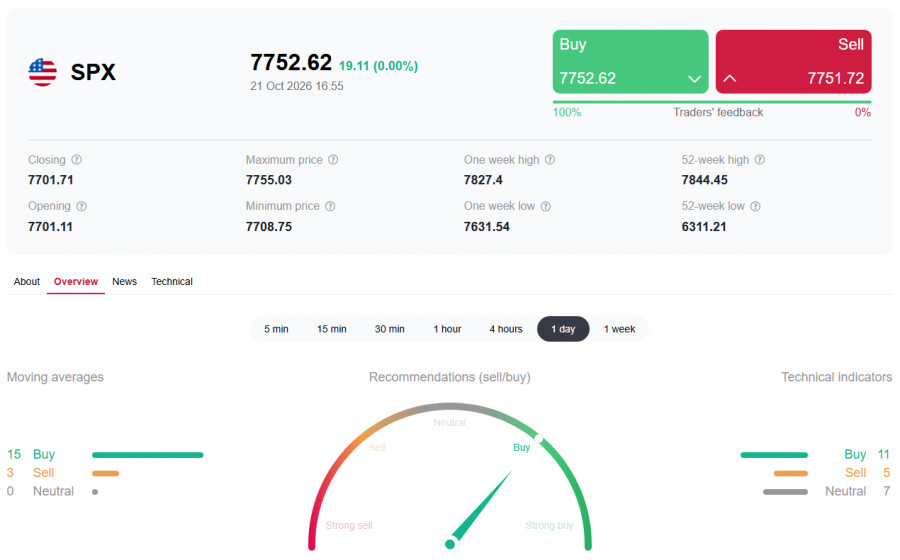This screenshot has width=900, height=560.
Task: Open the Technical tab
Action: coord(172,282)
